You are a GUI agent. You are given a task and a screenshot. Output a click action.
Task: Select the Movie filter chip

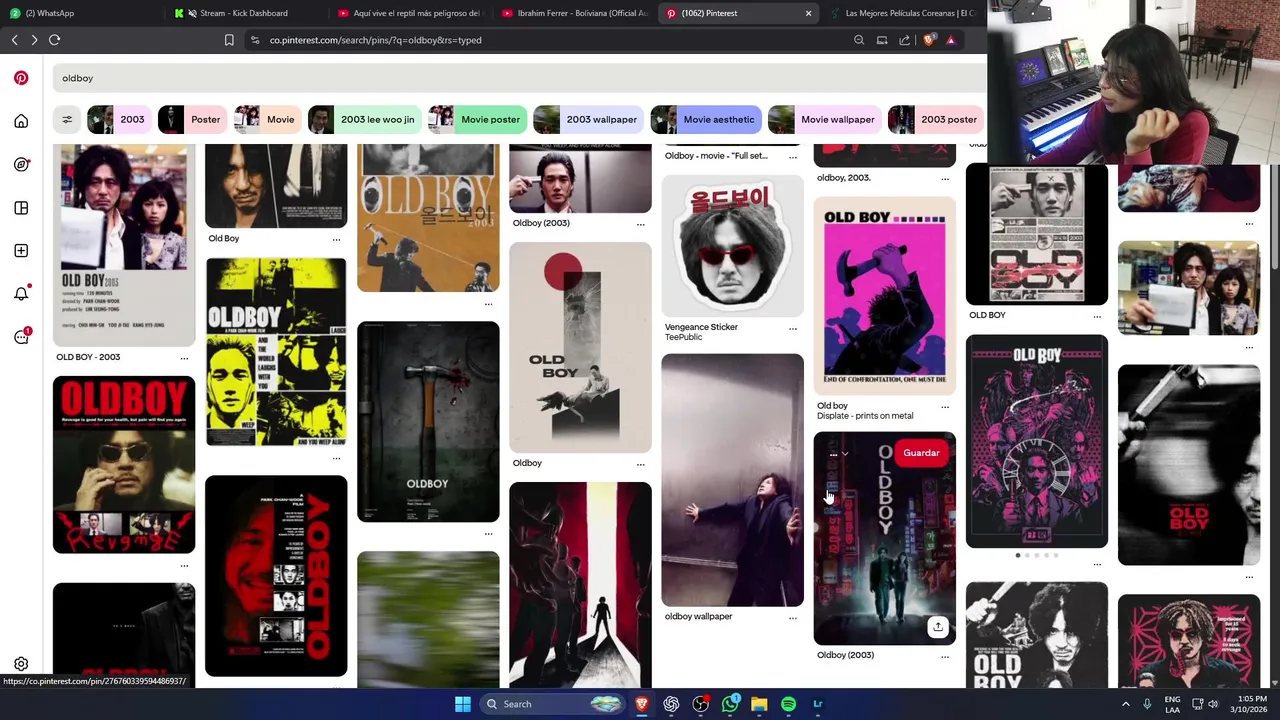point(269,119)
